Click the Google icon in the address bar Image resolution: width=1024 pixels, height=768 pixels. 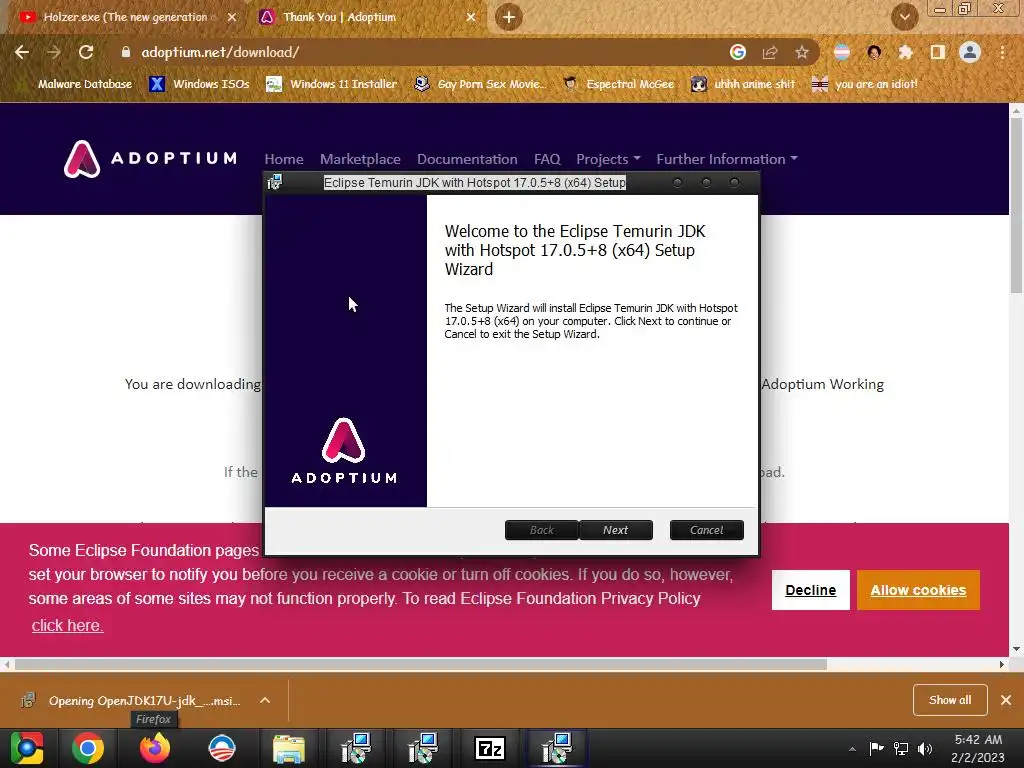coord(738,52)
